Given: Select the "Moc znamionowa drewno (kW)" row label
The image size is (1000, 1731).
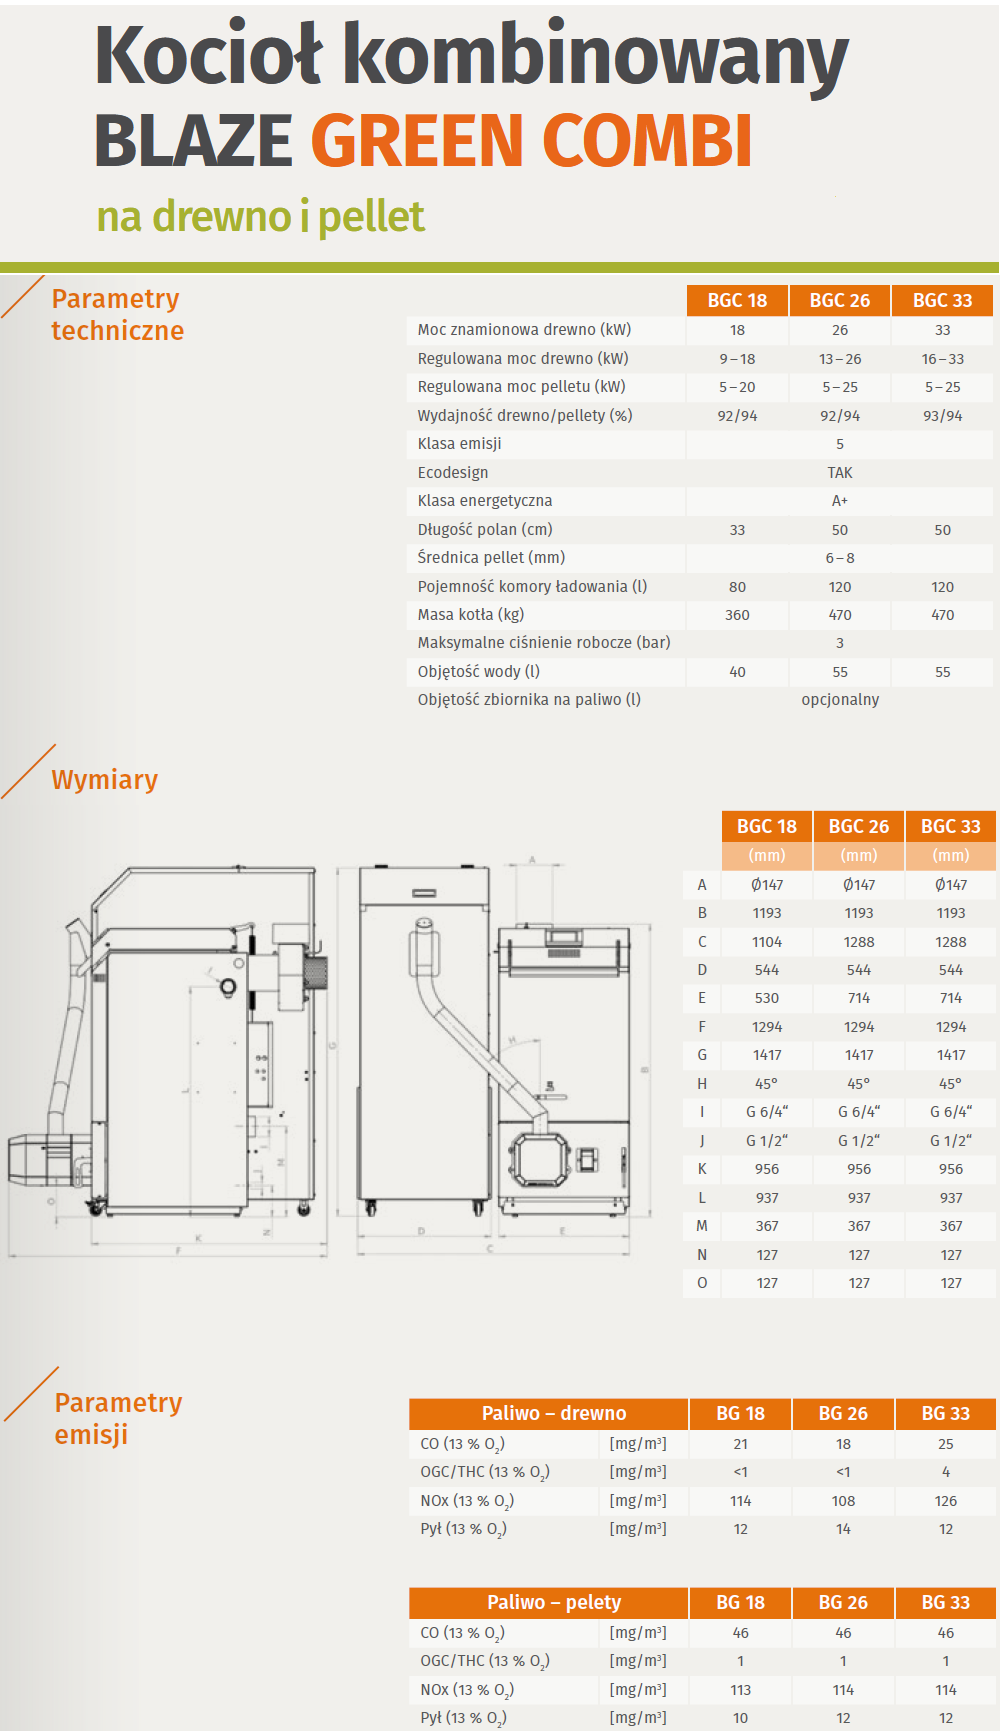Looking at the screenshot, I should point(524,330).
